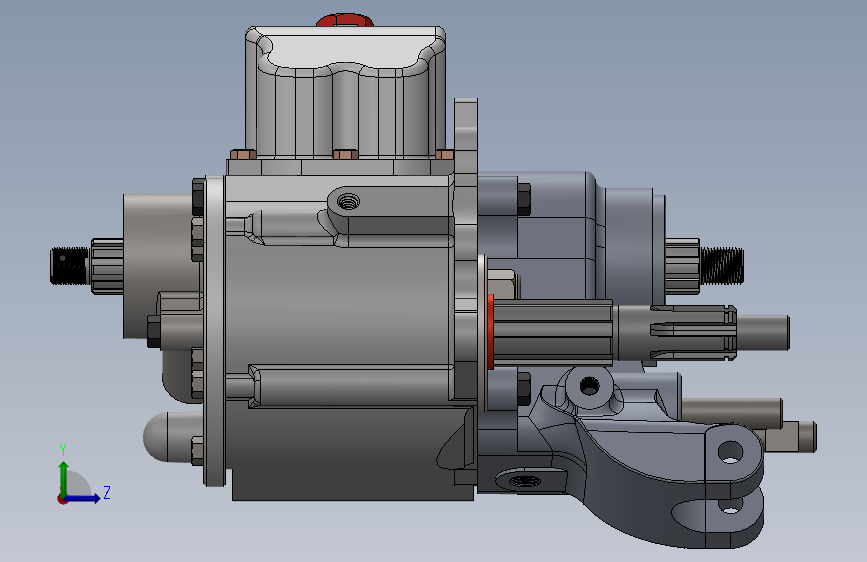This screenshot has height=562, width=867.
Task: Select the long gray rod at lower right
Action: [x=732, y=413]
